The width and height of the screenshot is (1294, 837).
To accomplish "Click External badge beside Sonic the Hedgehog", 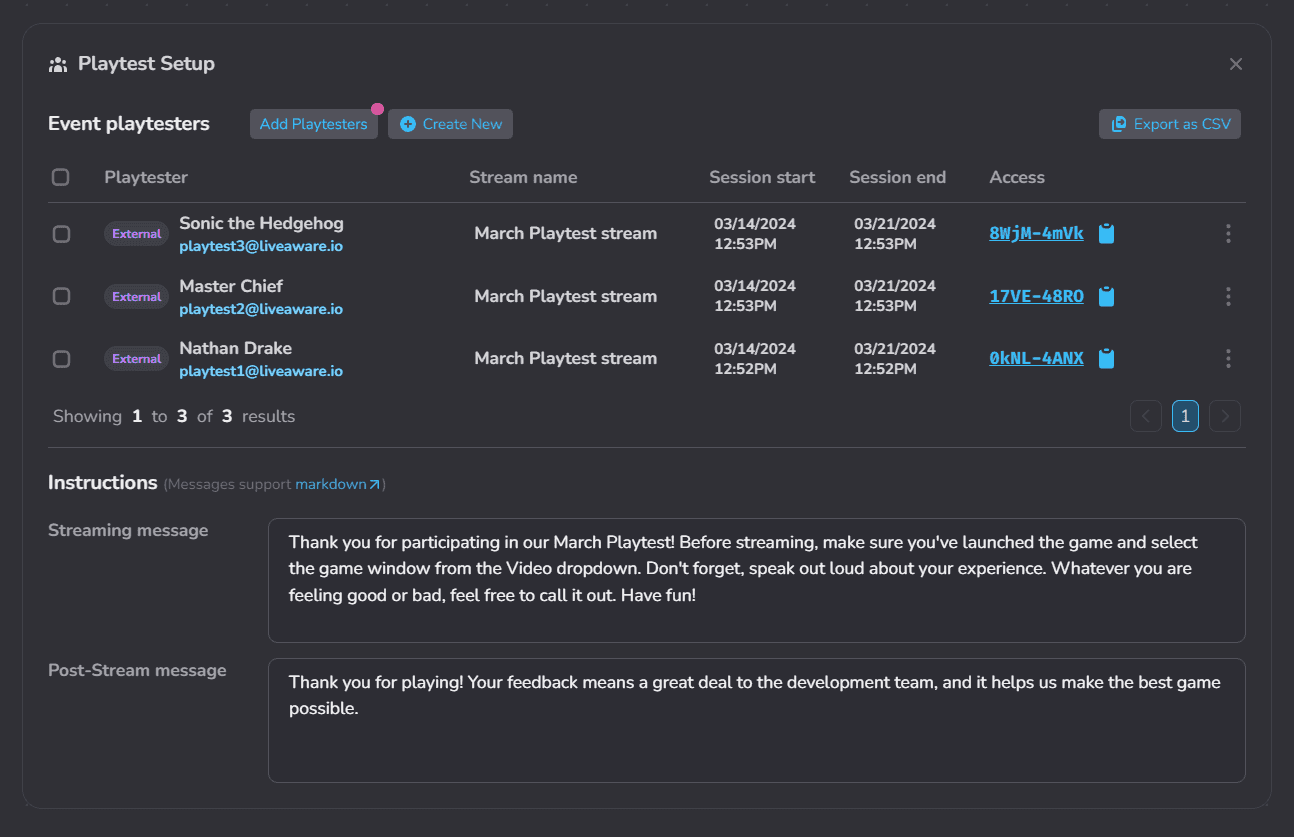I will (136, 234).
